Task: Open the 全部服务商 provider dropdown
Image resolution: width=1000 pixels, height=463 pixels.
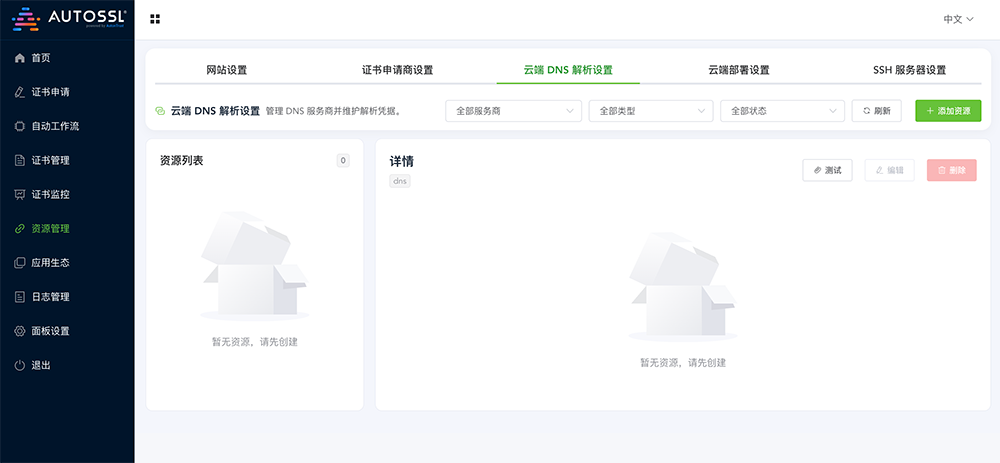Action: click(512, 111)
